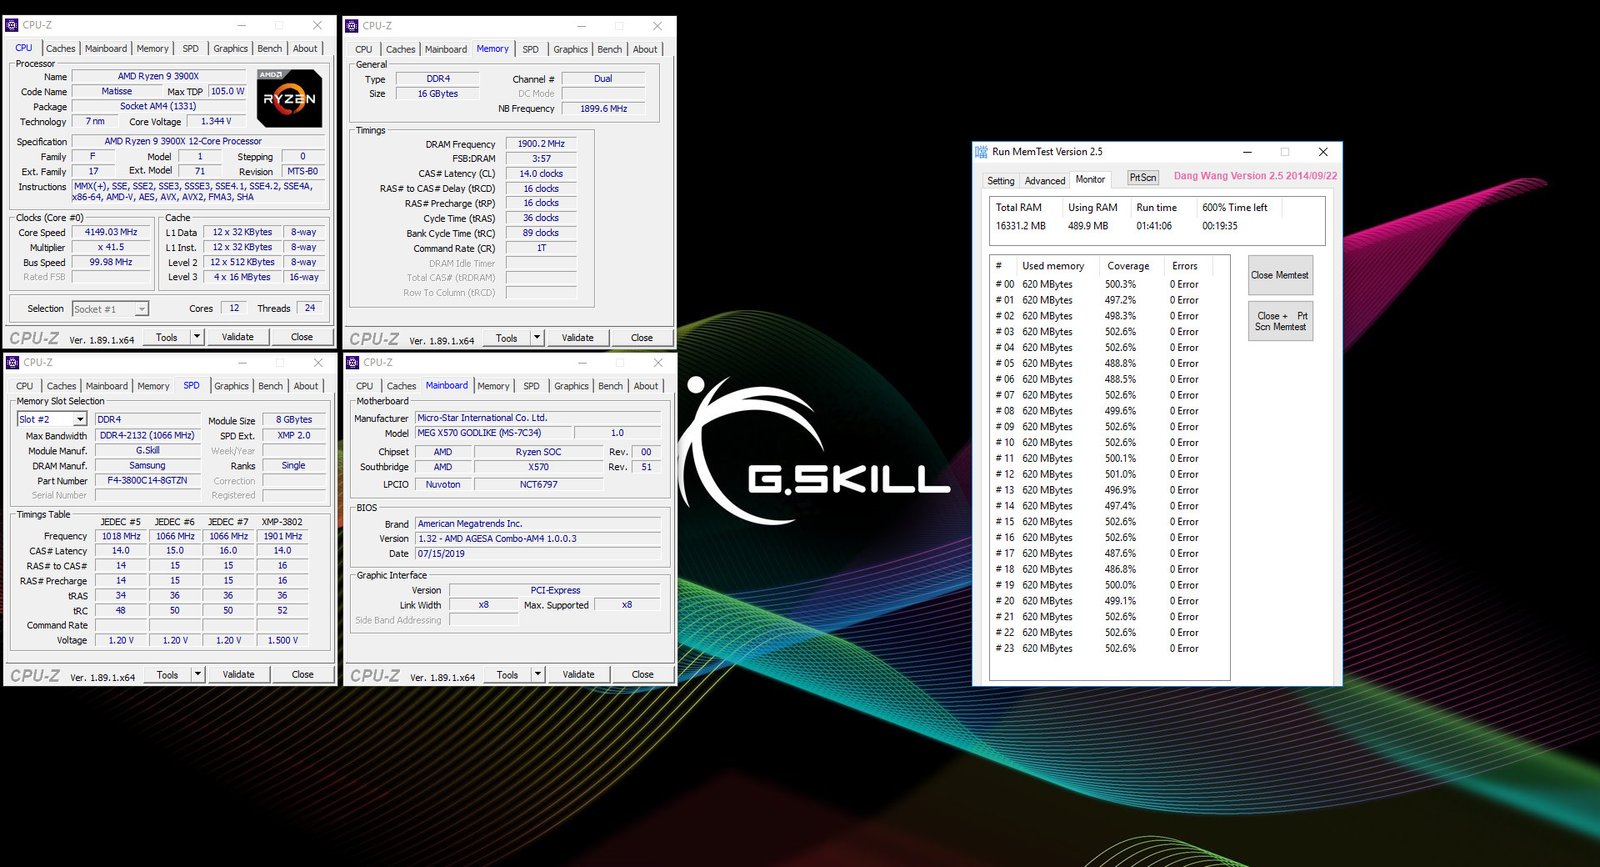Click the Ryzen logo in the CPU tab

pos(289,98)
